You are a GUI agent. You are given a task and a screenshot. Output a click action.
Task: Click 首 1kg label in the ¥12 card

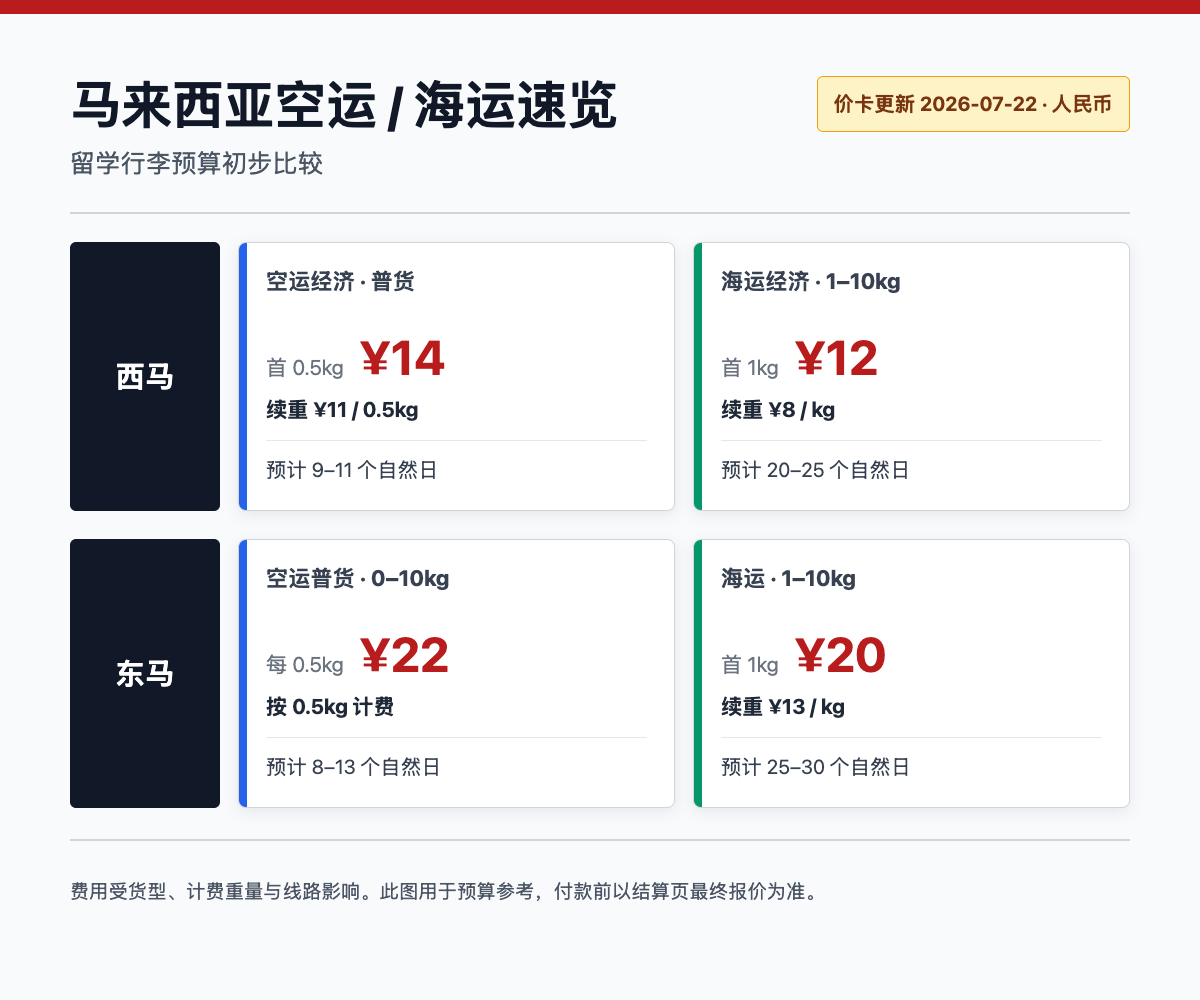(x=750, y=368)
